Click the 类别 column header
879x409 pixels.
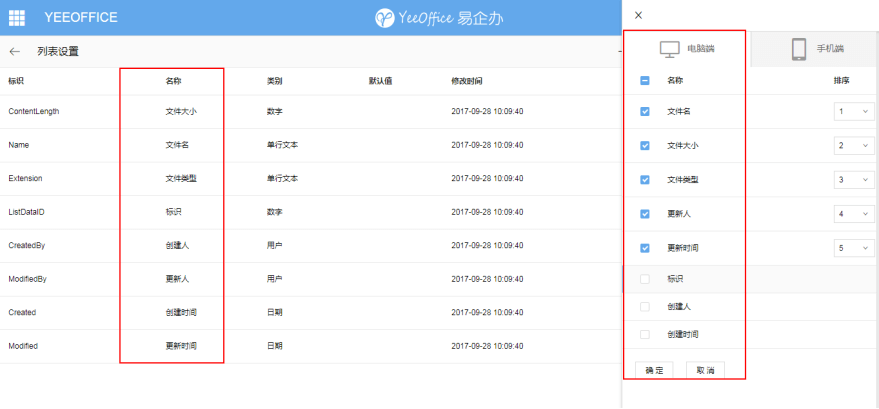pos(274,81)
